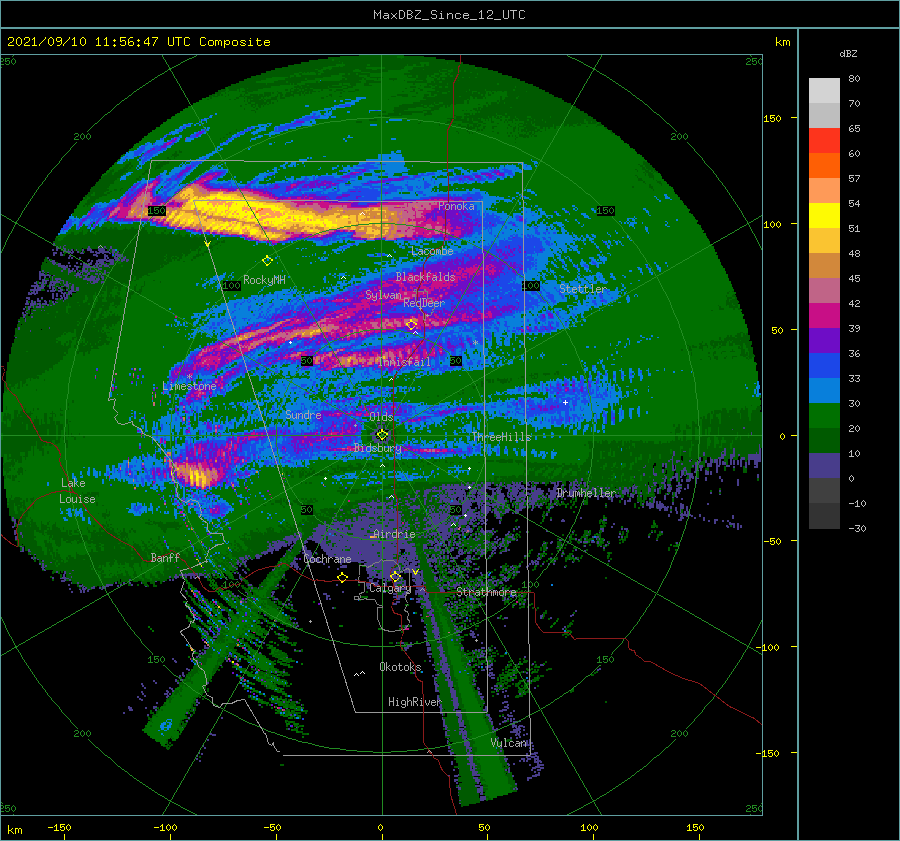This screenshot has width=900, height=841.
Task: Select the Blackfalds label on the map
Action: tap(425, 277)
